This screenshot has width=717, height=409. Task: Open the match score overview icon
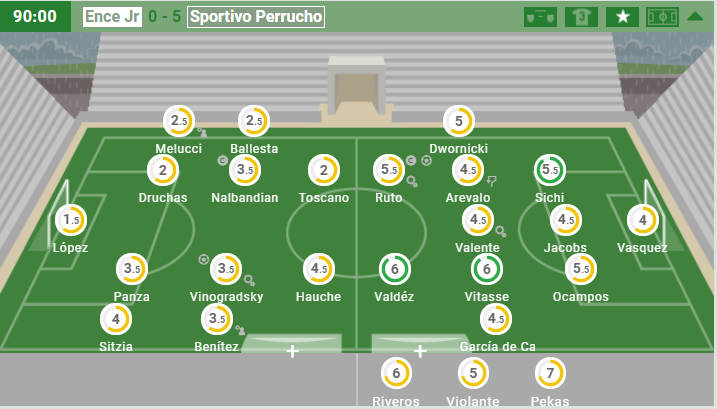(540, 17)
